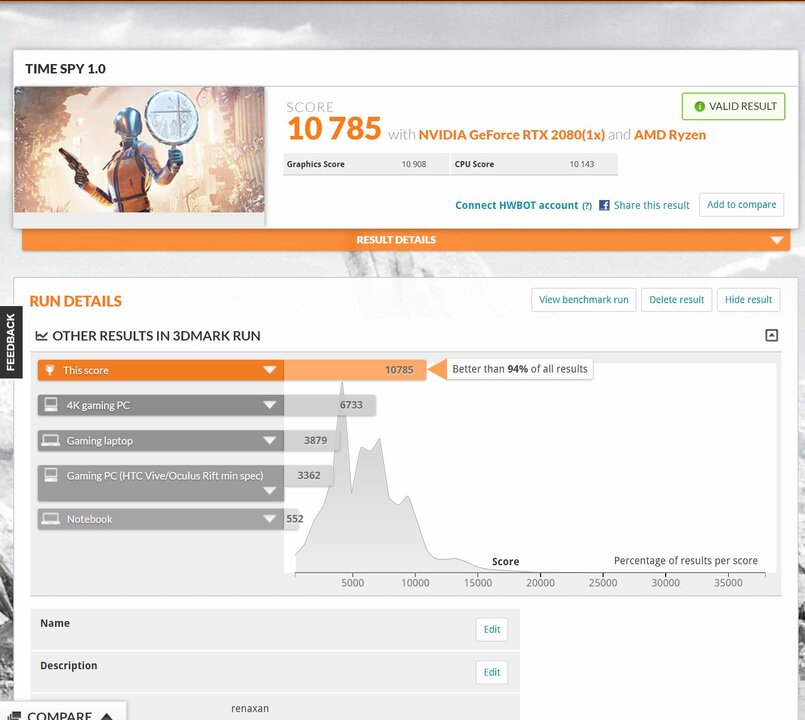This screenshot has width=805, height=720.
Task: Click the Valid Result button
Action: [x=733, y=106]
